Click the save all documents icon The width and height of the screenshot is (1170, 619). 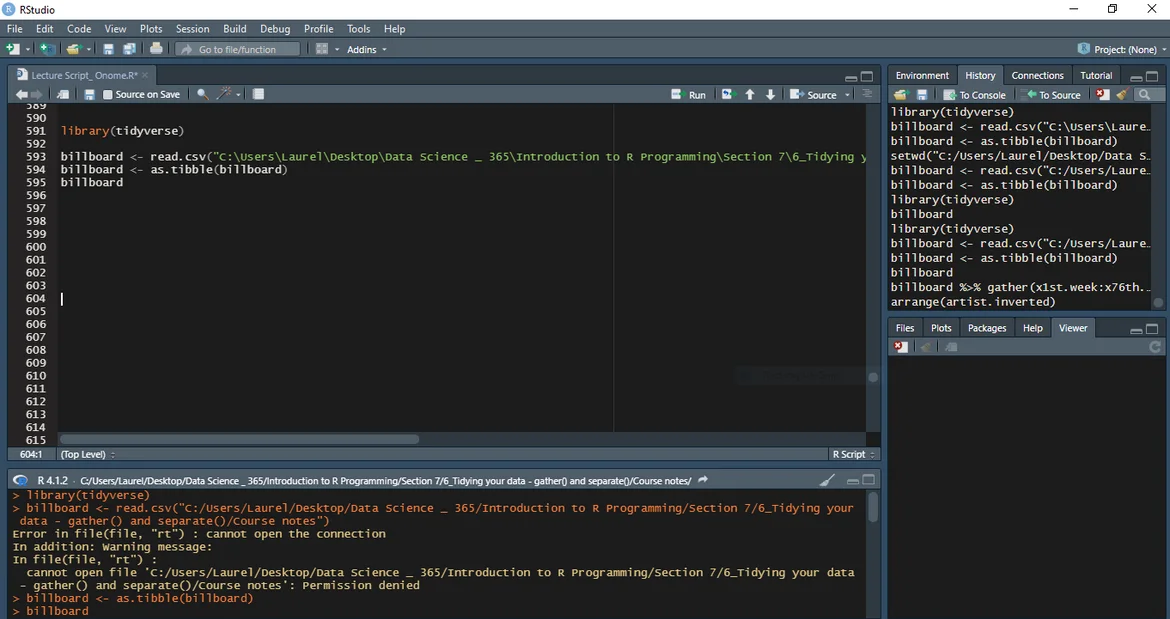129,49
